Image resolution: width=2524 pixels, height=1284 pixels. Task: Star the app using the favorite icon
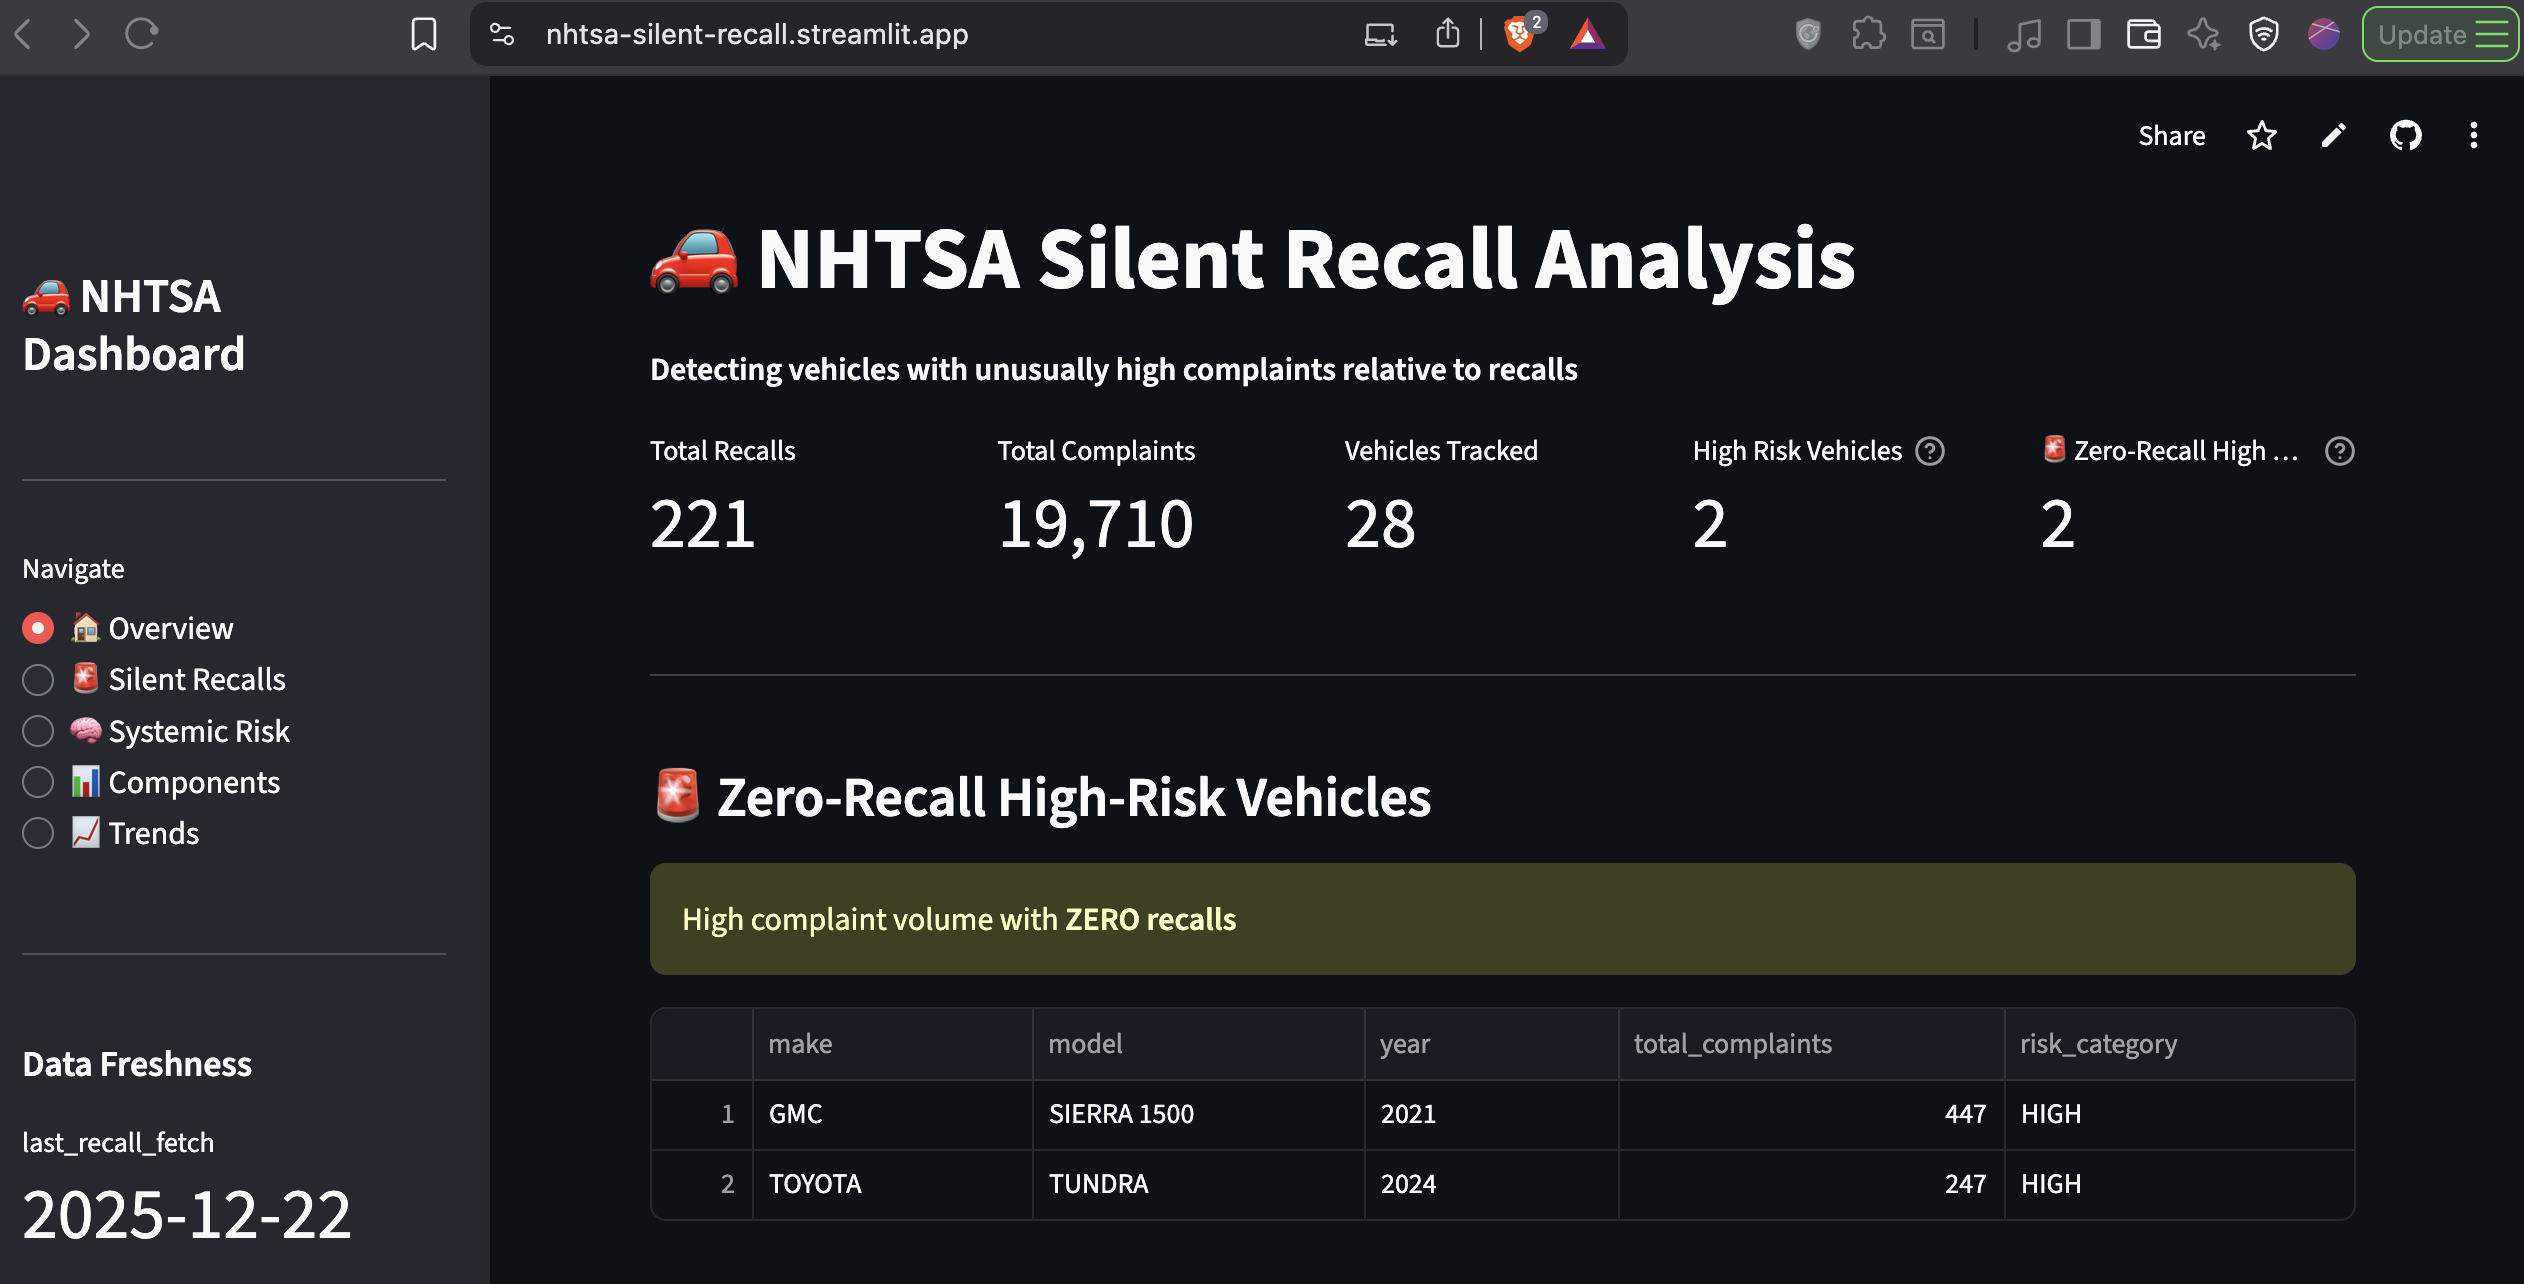[2262, 136]
